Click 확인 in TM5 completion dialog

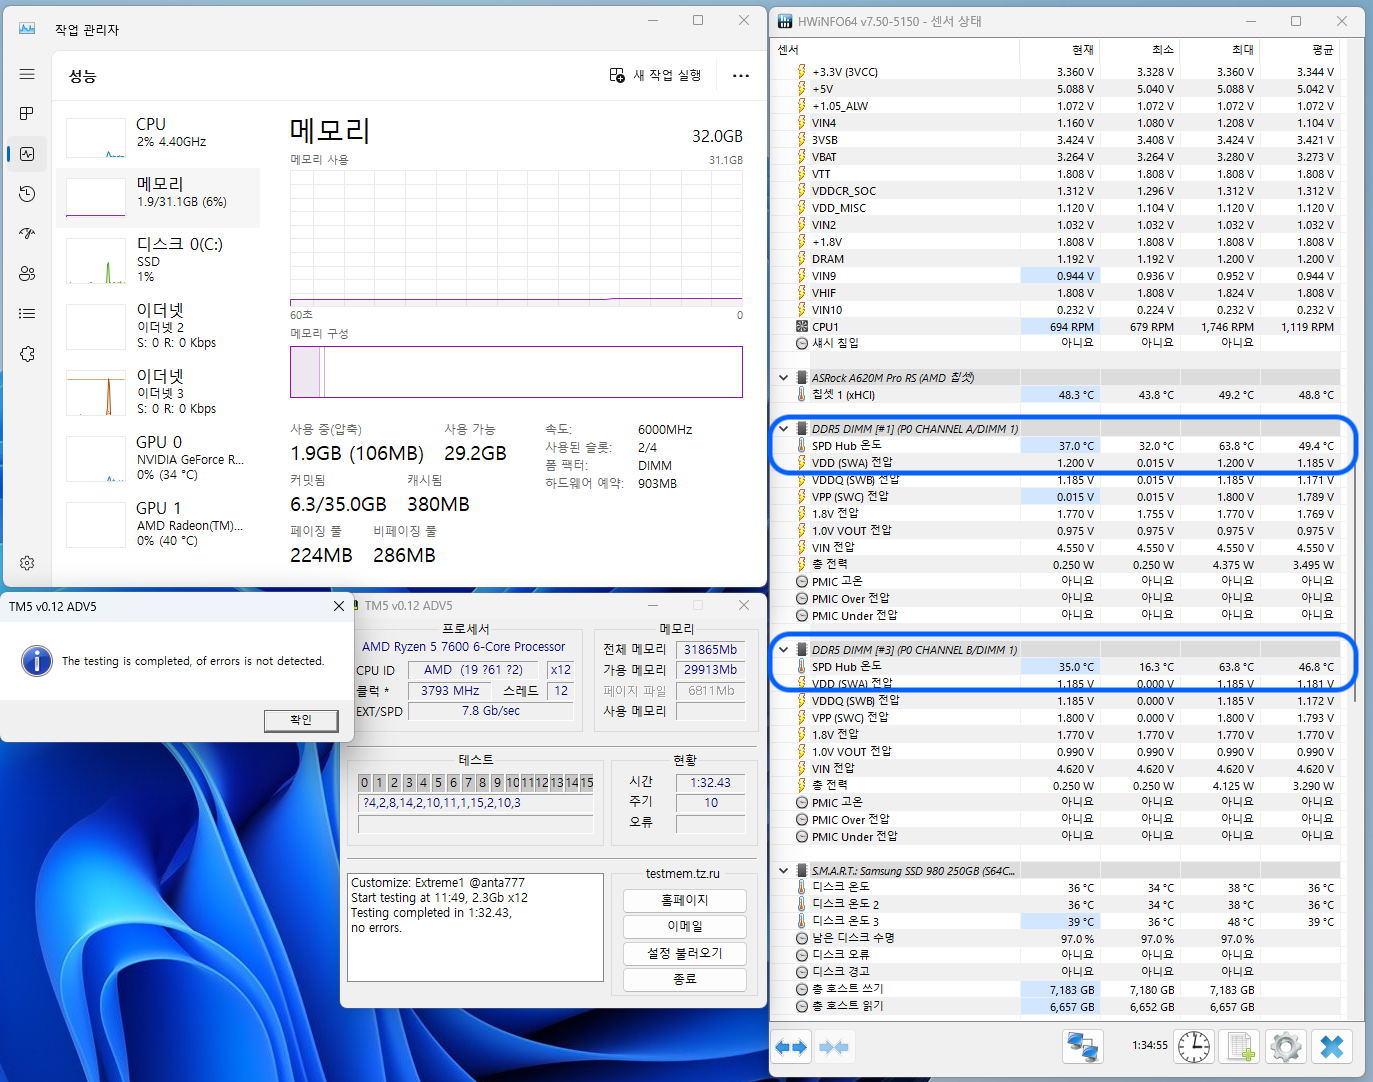(x=301, y=720)
